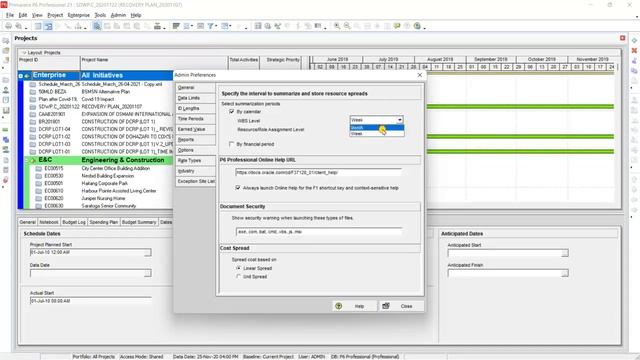640x360 pixels.
Task: Click the red Risks icon at sidebar bottom
Action: pyautogui.click(x=6, y=180)
